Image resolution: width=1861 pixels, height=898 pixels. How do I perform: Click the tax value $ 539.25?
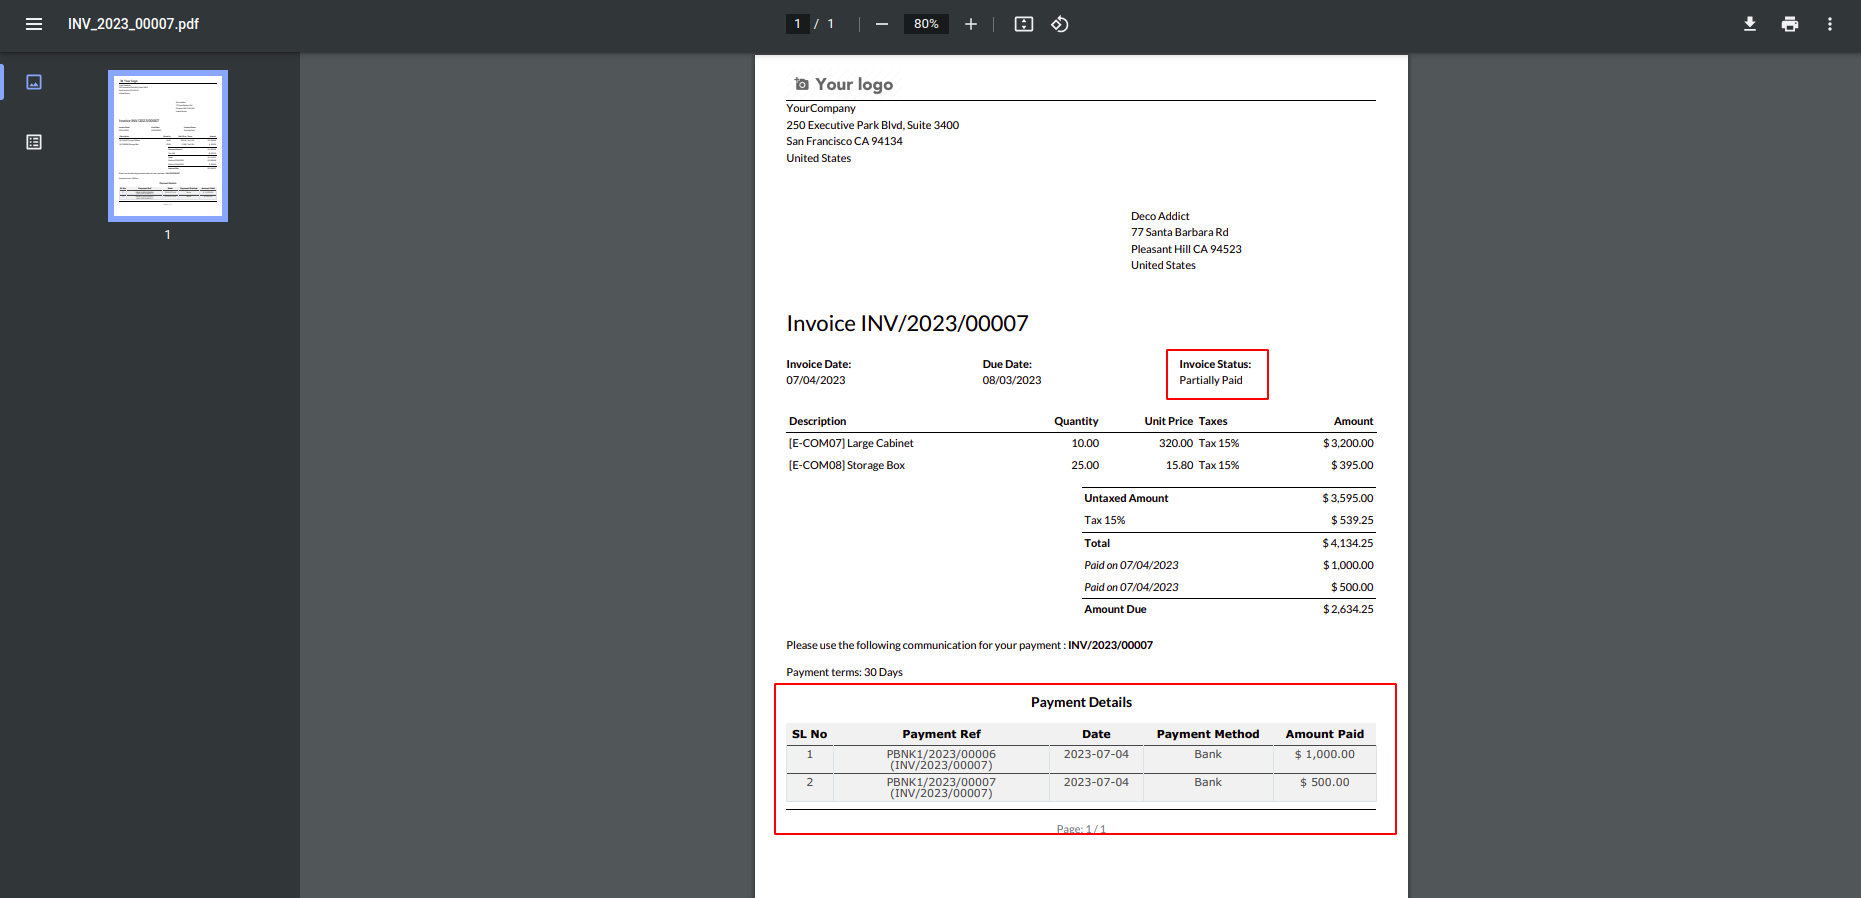tap(1352, 521)
